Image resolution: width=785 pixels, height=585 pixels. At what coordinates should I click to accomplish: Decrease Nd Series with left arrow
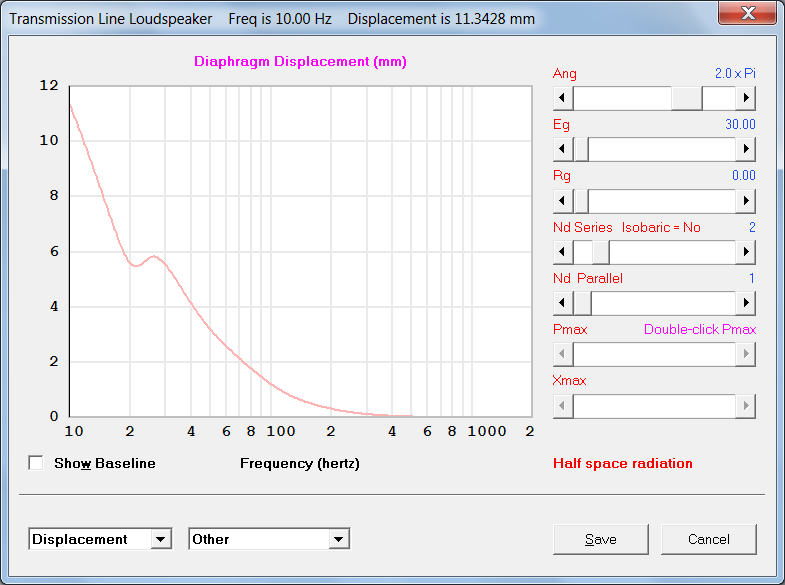tap(563, 252)
